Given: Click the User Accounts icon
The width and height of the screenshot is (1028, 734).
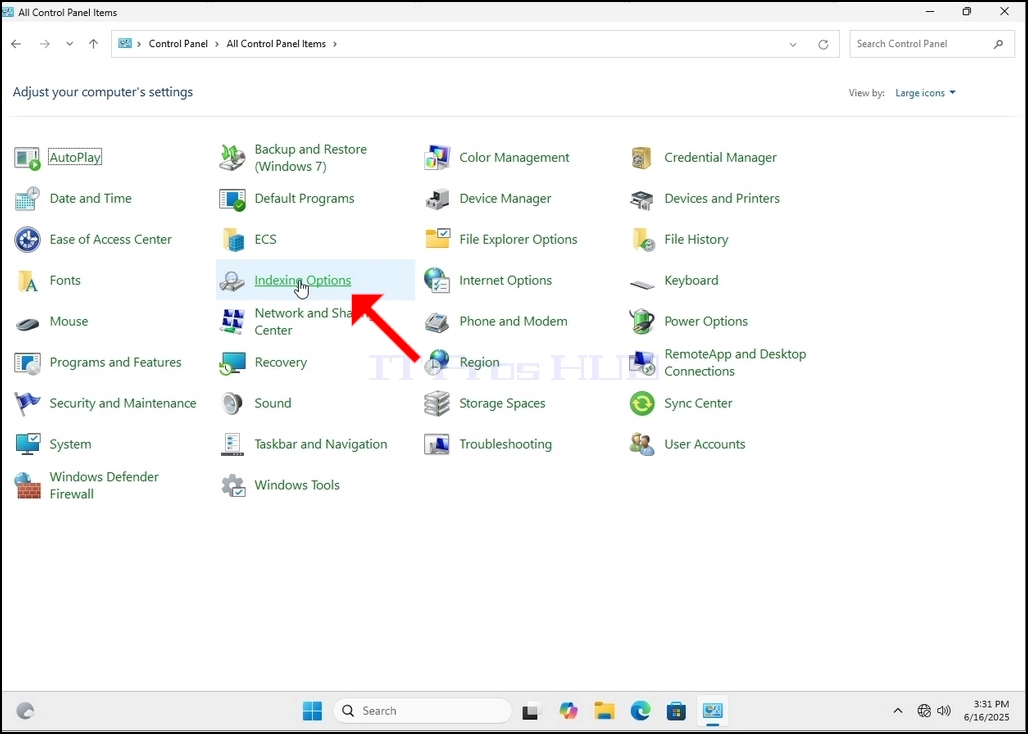Looking at the screenshot, I should pyautogui.click(x=642, y=444).
